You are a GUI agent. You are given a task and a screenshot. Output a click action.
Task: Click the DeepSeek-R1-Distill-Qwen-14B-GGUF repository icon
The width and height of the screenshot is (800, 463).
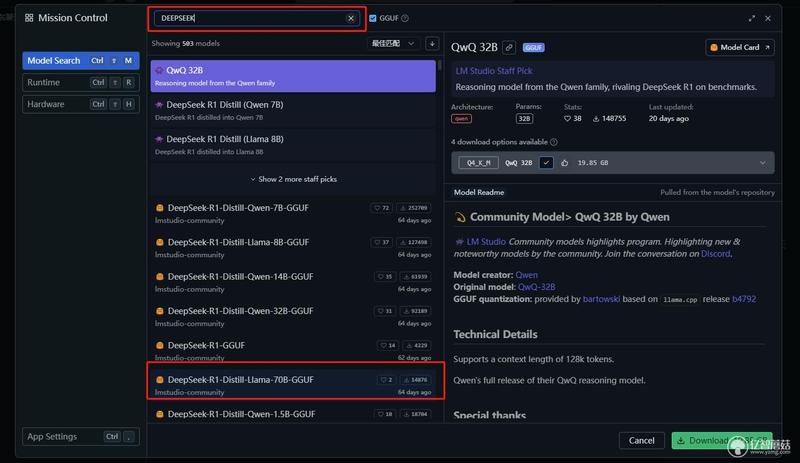tap(160, 276)
